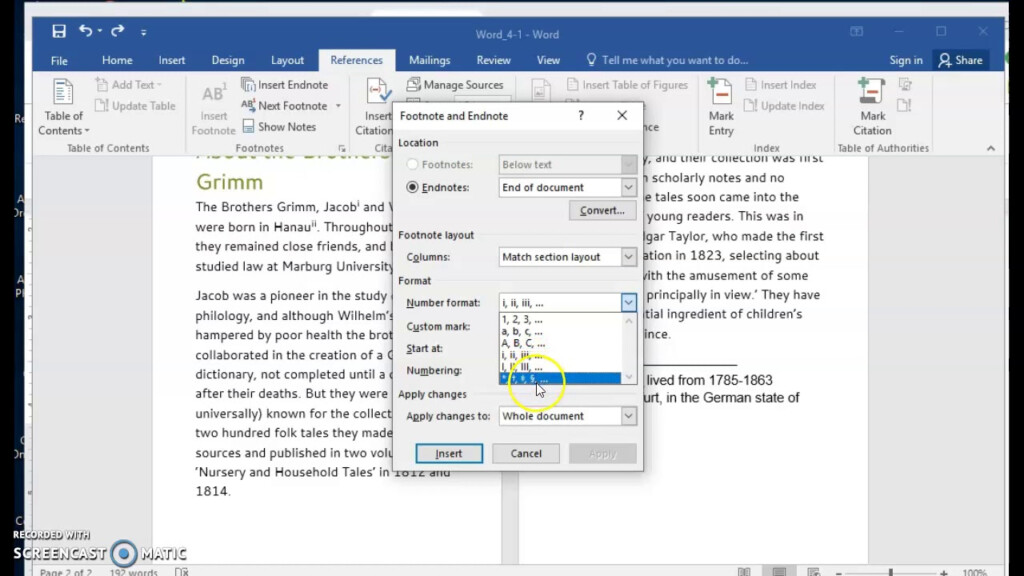Image resolution: width=1024 pixels, height=576 pixels.
Task: Click the Insert Table of Authorities icon
Action: [905, 84]
